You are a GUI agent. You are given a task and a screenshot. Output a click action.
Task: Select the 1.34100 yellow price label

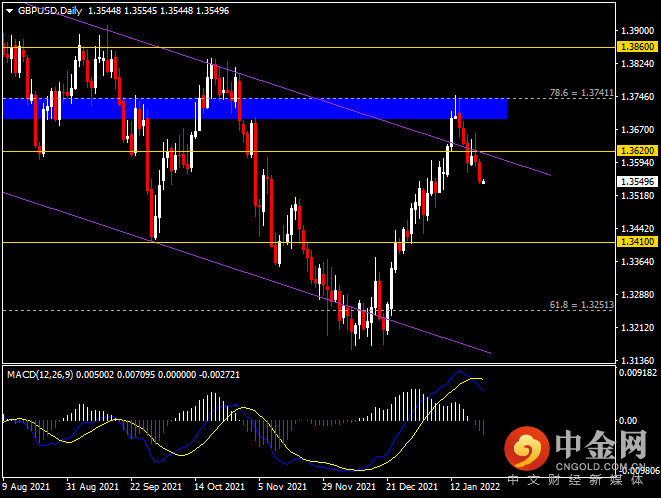pyautogui.click(x=637, y=242)
